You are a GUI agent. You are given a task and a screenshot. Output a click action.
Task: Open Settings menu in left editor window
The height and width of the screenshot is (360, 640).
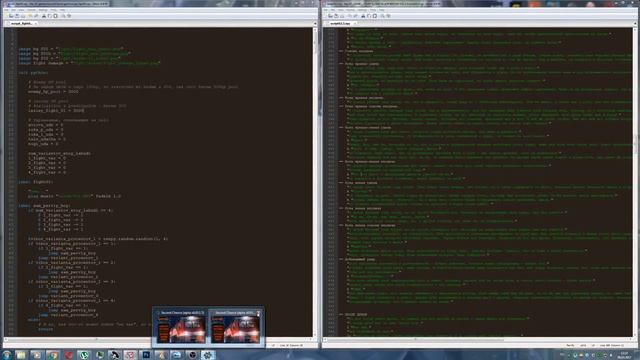click(42, 10)
